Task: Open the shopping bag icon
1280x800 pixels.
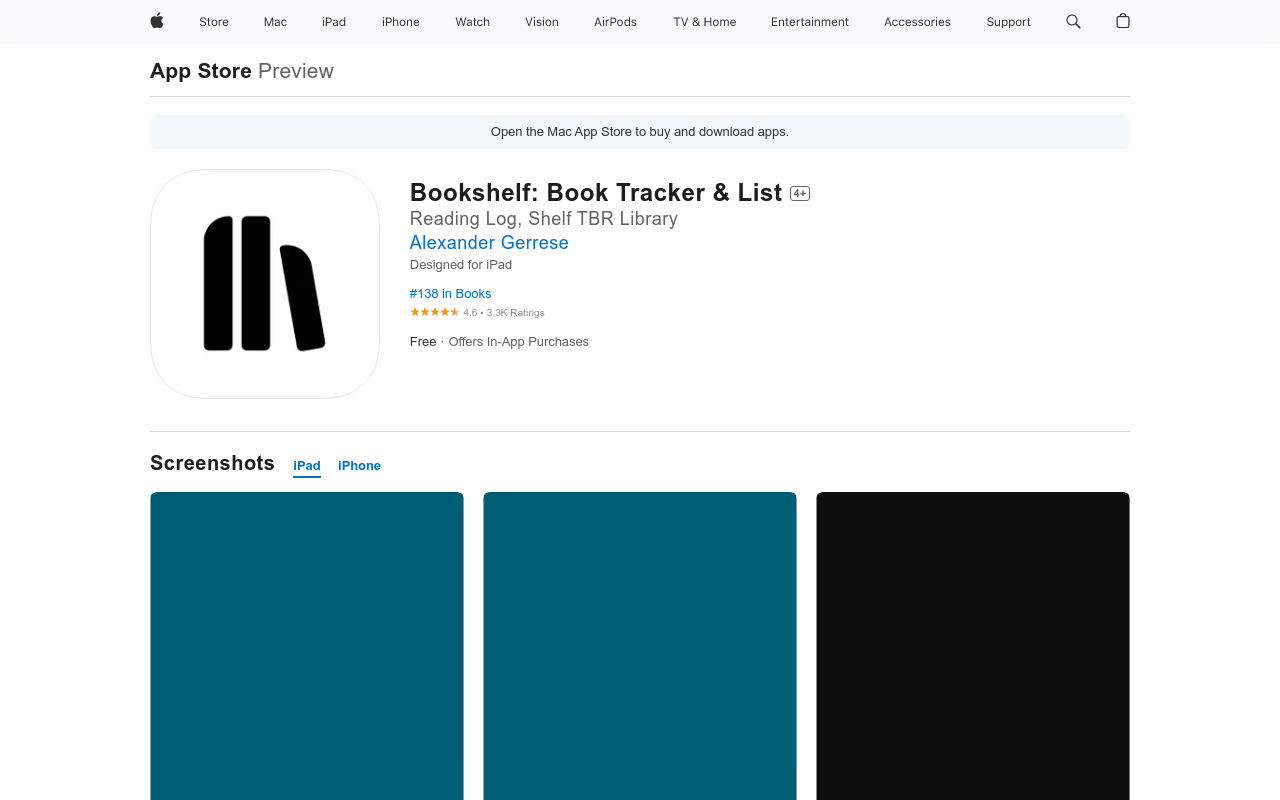Action: click(1123, 21)
